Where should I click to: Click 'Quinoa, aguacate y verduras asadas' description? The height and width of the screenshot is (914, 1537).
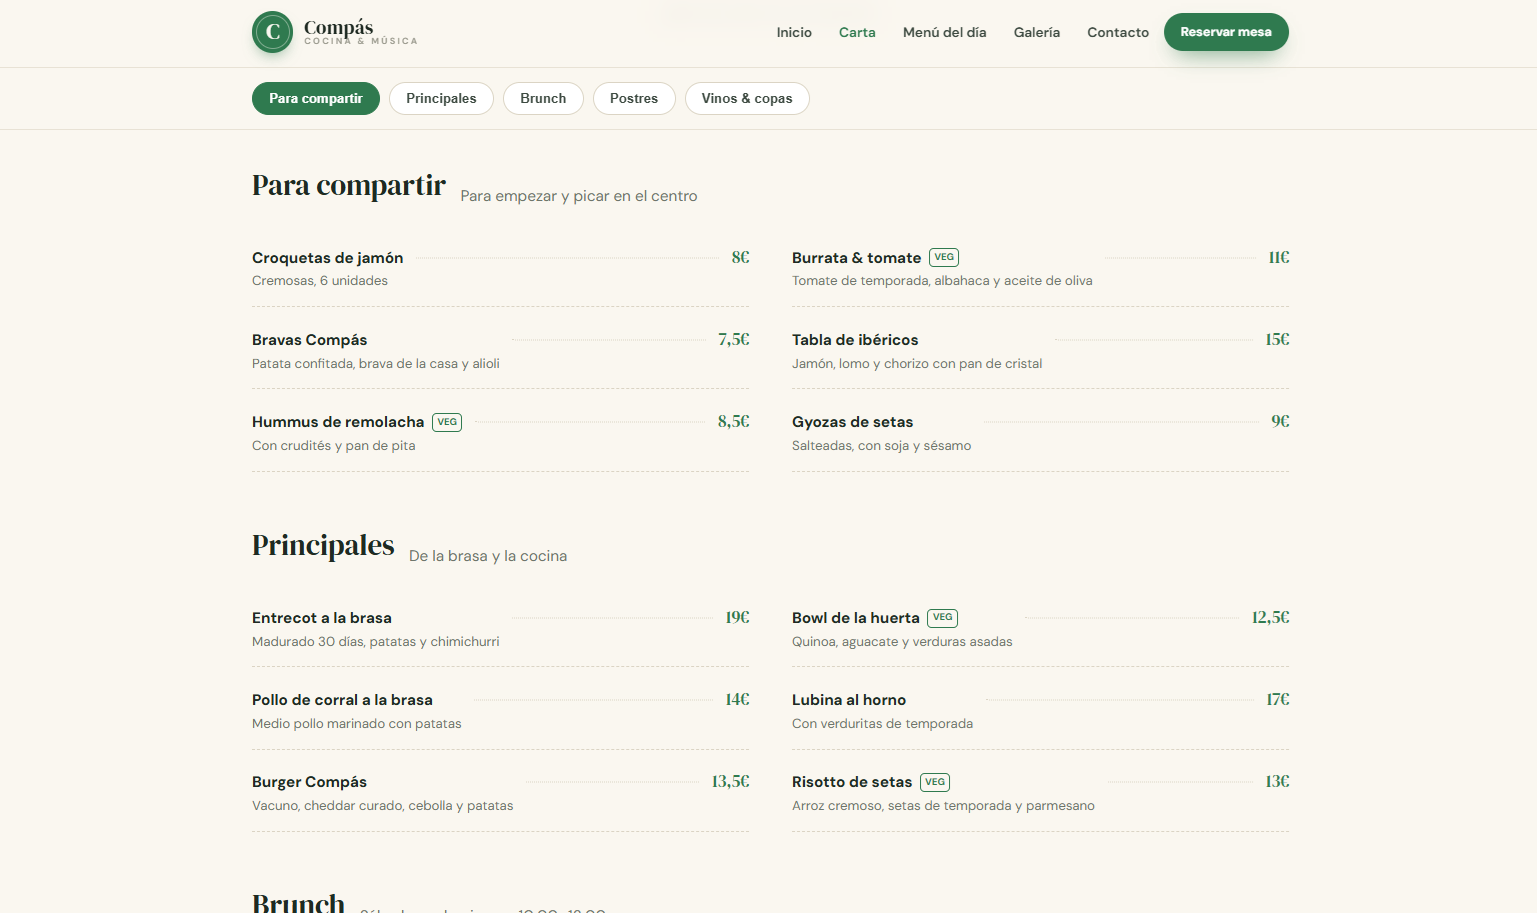tap(902, 642)
